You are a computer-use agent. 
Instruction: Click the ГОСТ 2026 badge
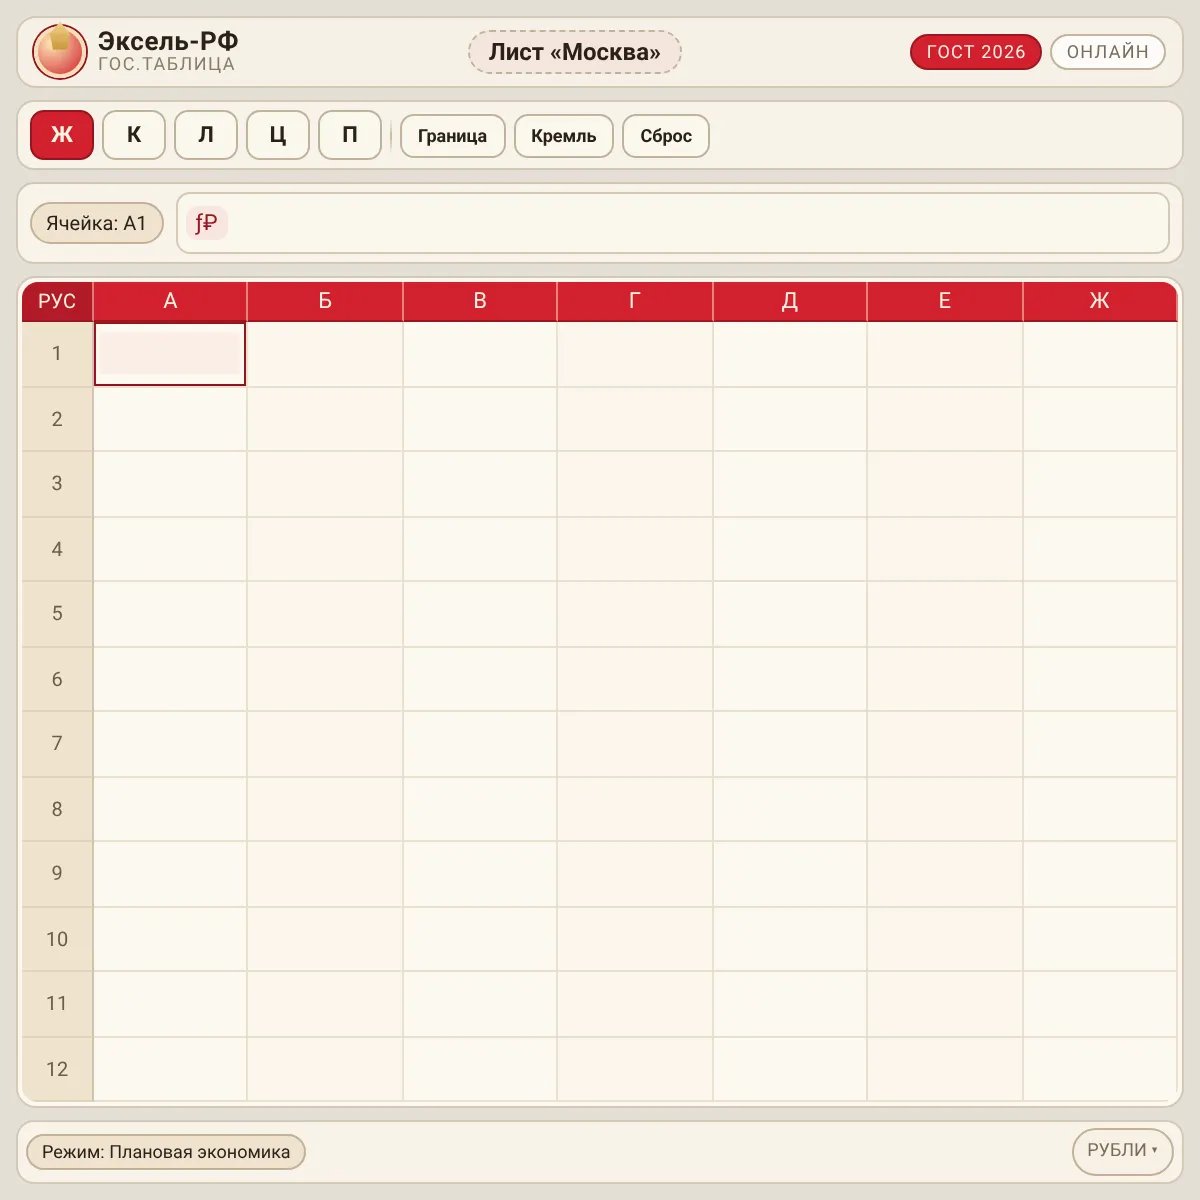point(976,52)
